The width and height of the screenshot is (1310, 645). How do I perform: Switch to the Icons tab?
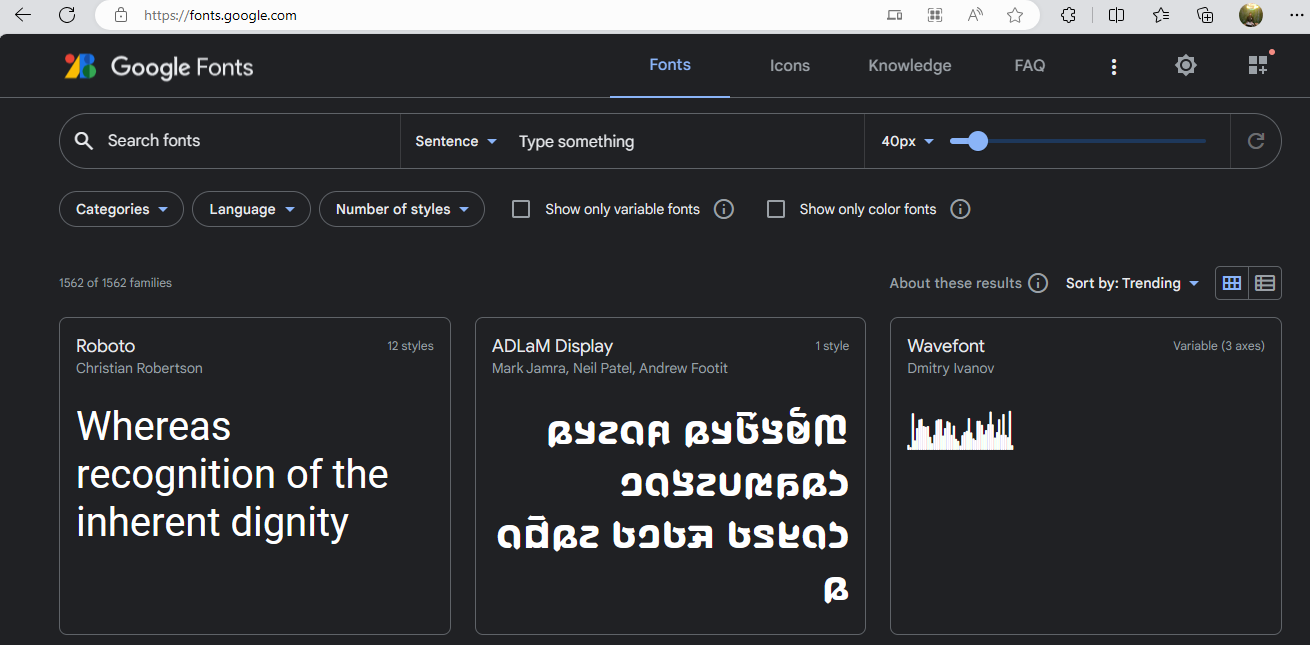tap(790, 66)
